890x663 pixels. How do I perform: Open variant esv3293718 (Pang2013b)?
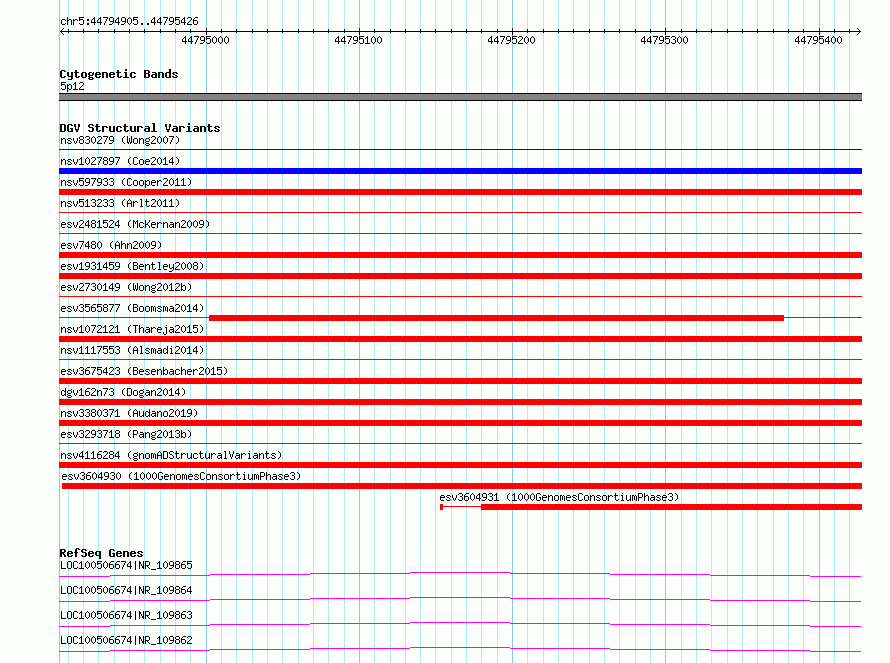(x=126, y=434)
